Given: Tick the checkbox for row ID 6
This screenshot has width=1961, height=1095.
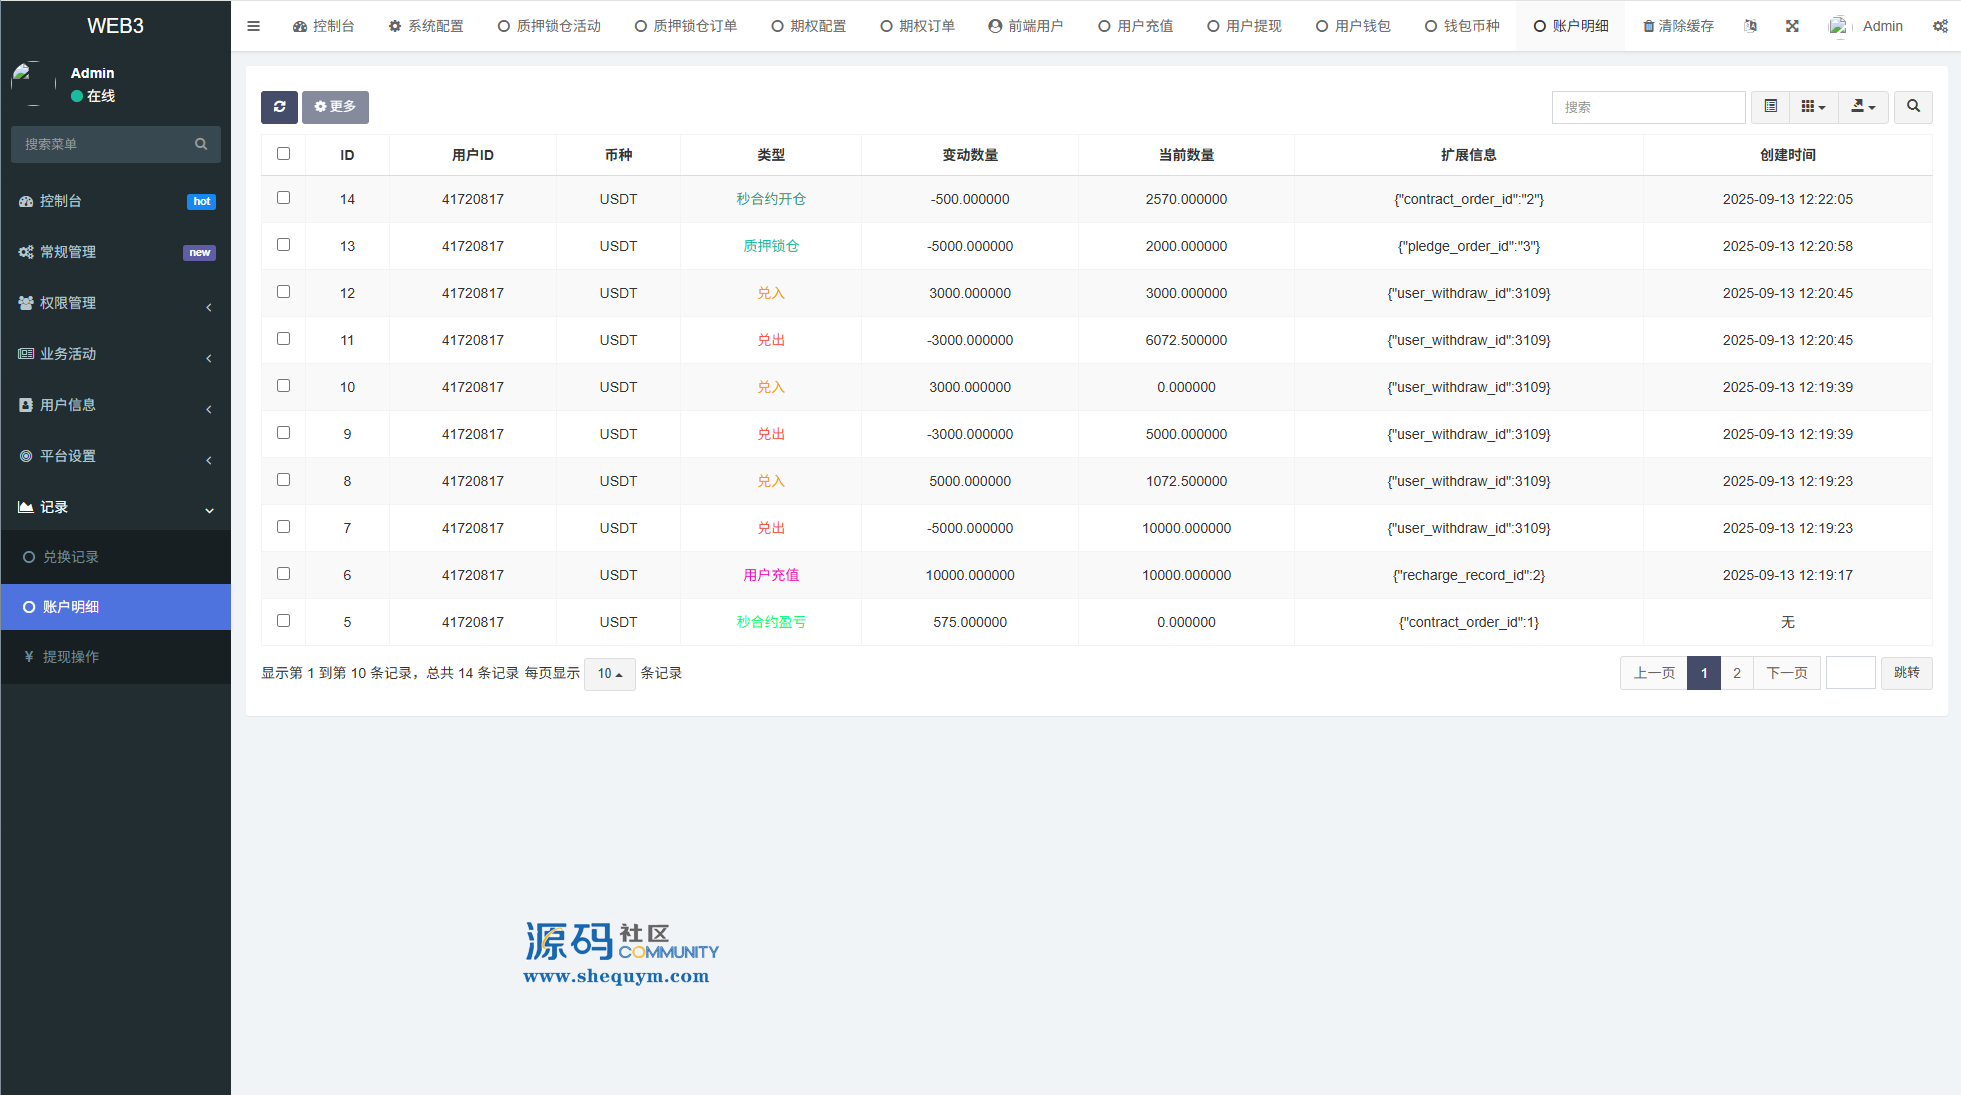Looking at the screenshot, I should (x=284, y=574).
